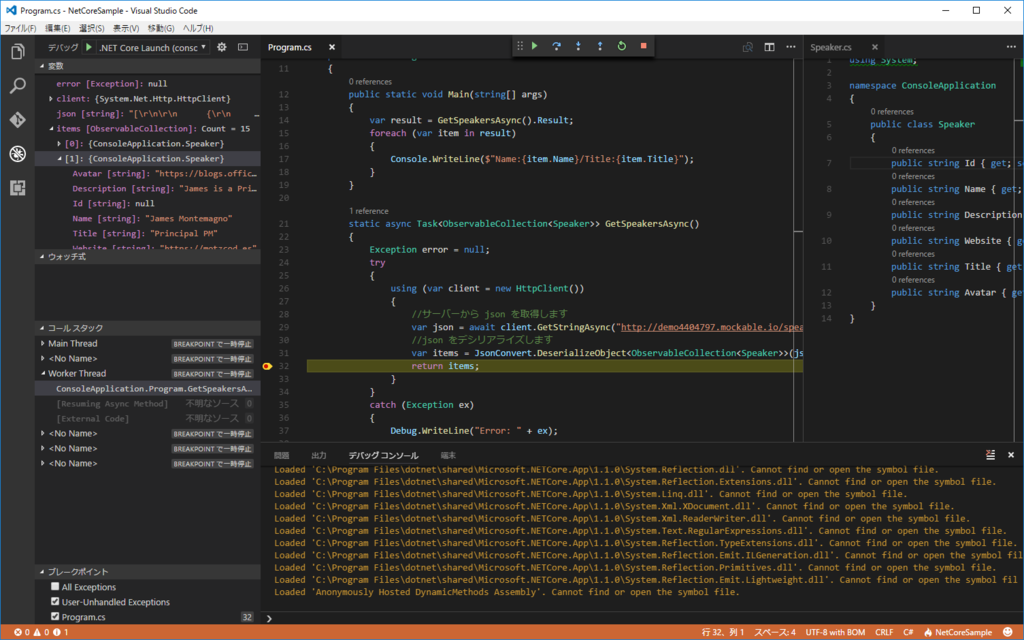Click in the debug console input prompt
Screen dimensions: 1024x640
[643, 618]
